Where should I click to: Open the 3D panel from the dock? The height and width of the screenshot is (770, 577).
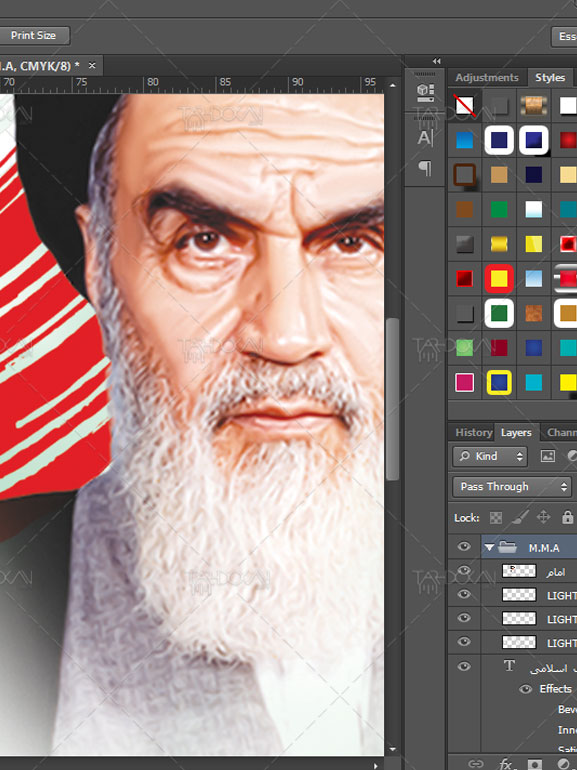(x=425, y=92)
